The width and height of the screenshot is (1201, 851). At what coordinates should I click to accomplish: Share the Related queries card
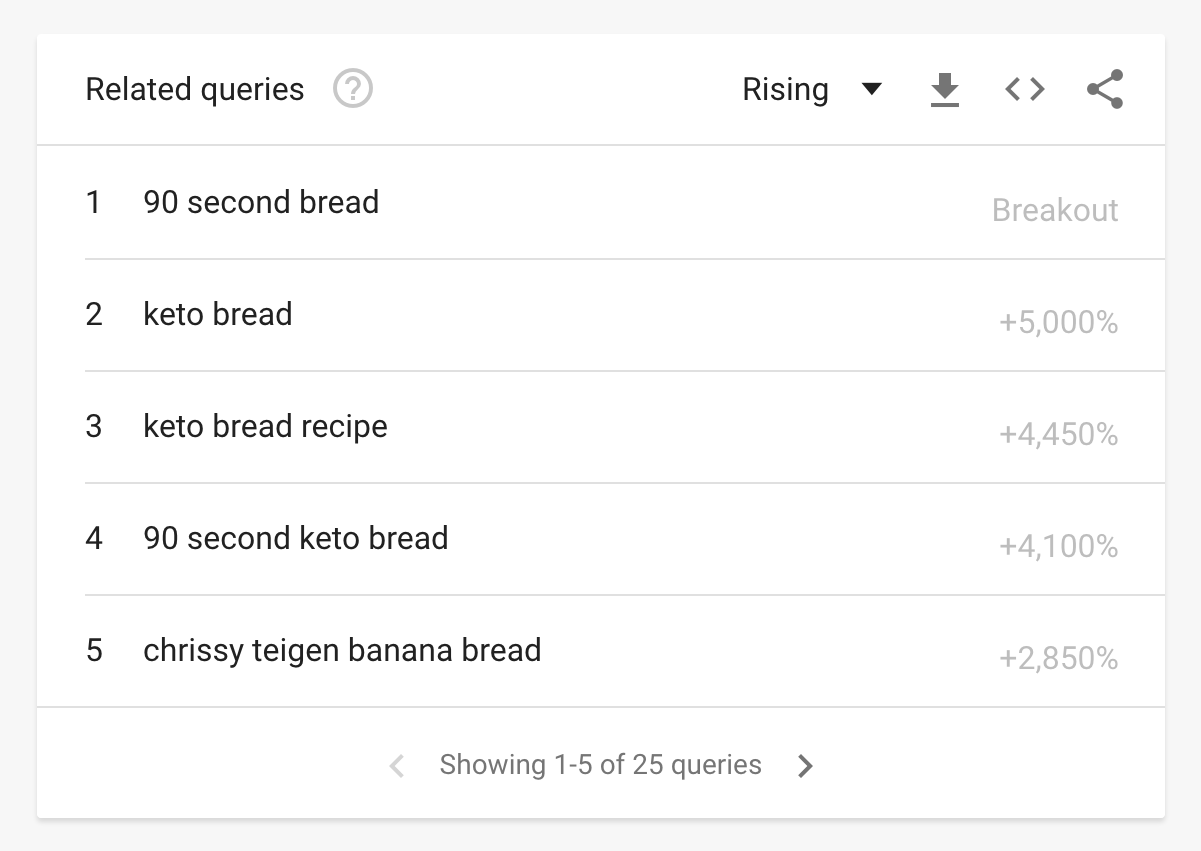[x=1105, y=90]
